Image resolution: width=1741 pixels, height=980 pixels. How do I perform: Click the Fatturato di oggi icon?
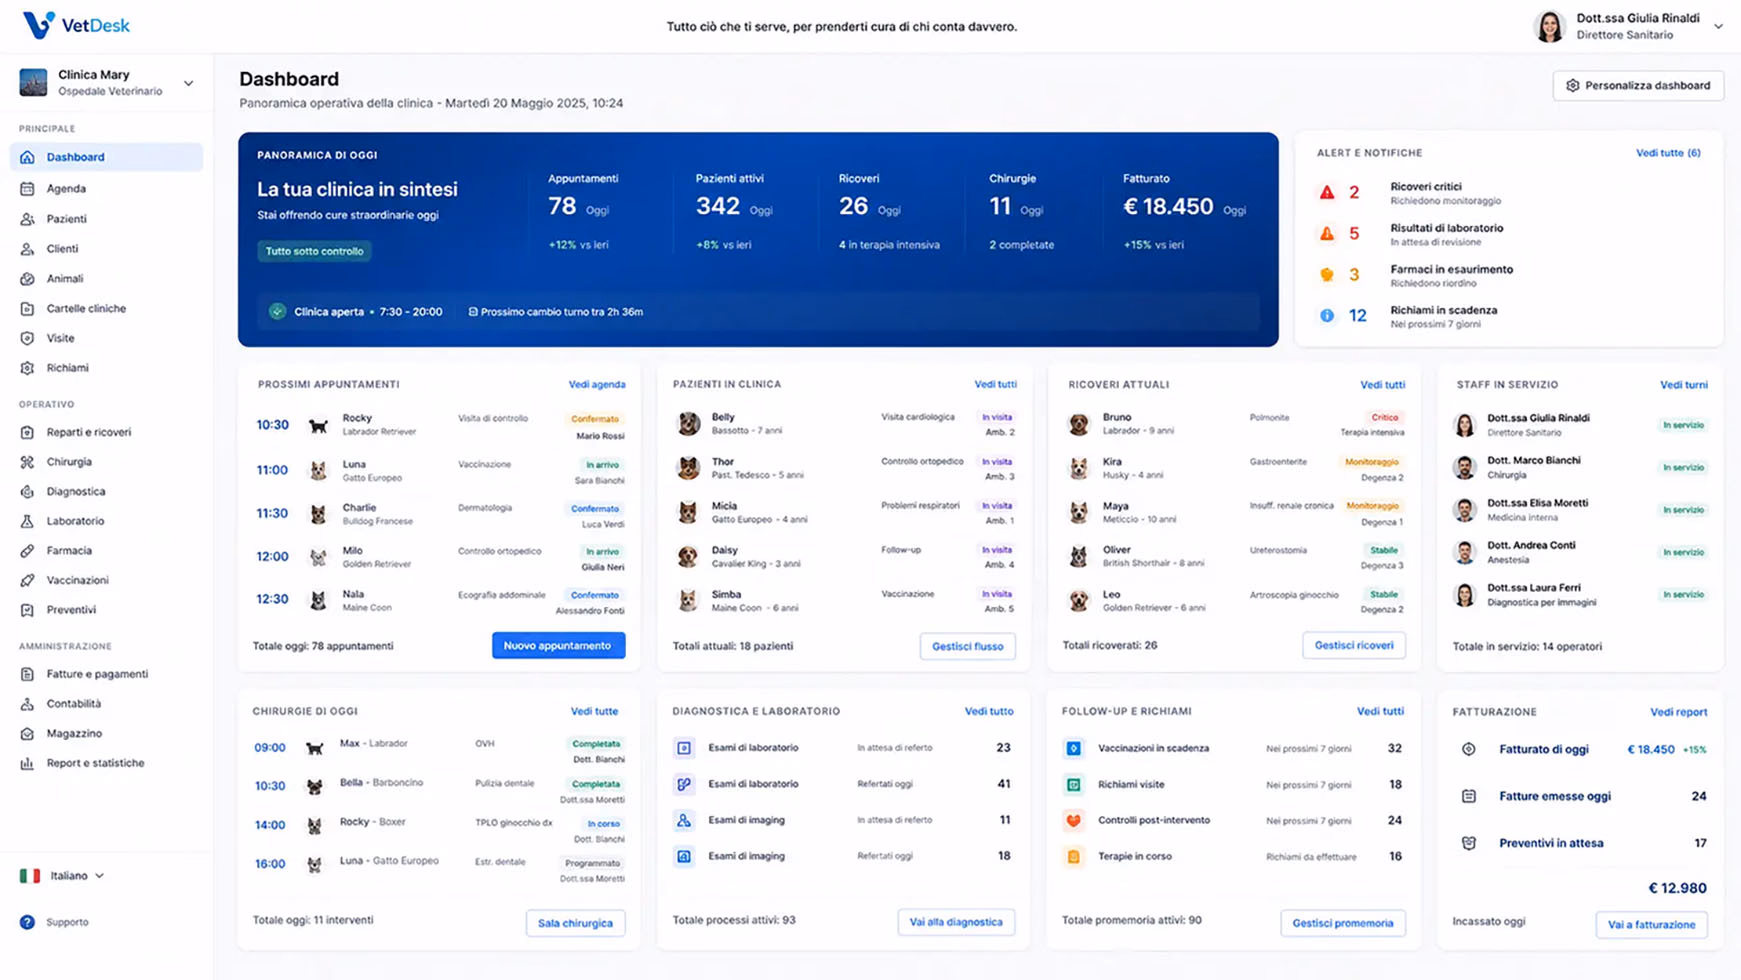(1468, 749)
